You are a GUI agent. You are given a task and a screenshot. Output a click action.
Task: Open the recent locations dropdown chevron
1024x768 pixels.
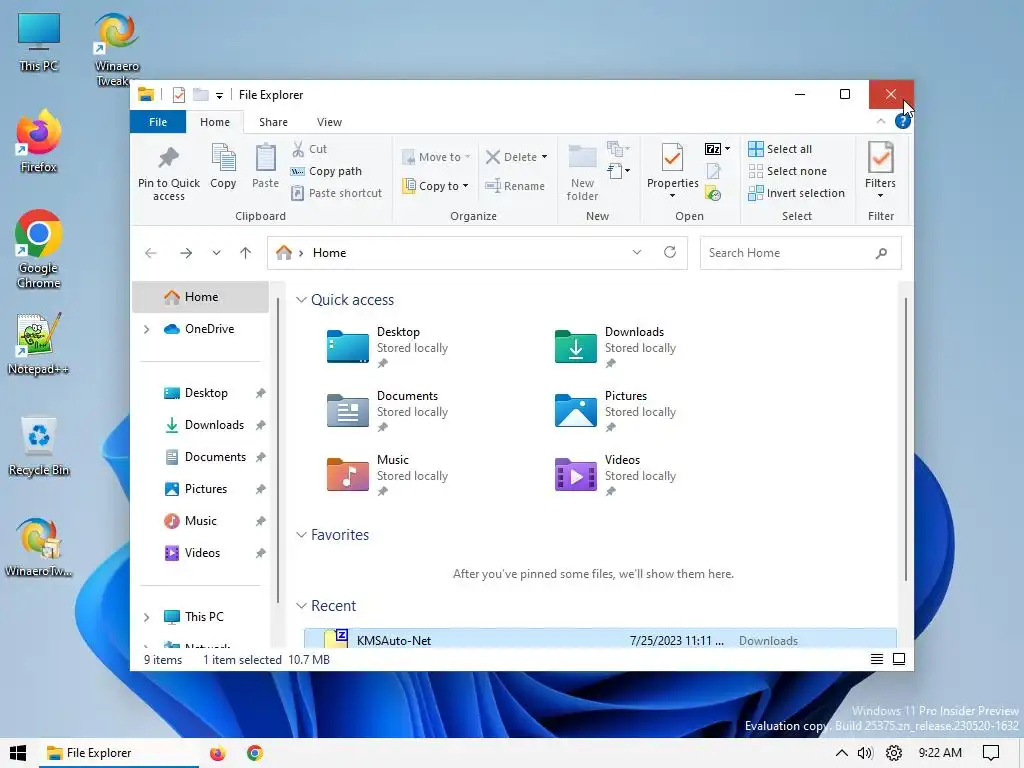pos(216,253)
